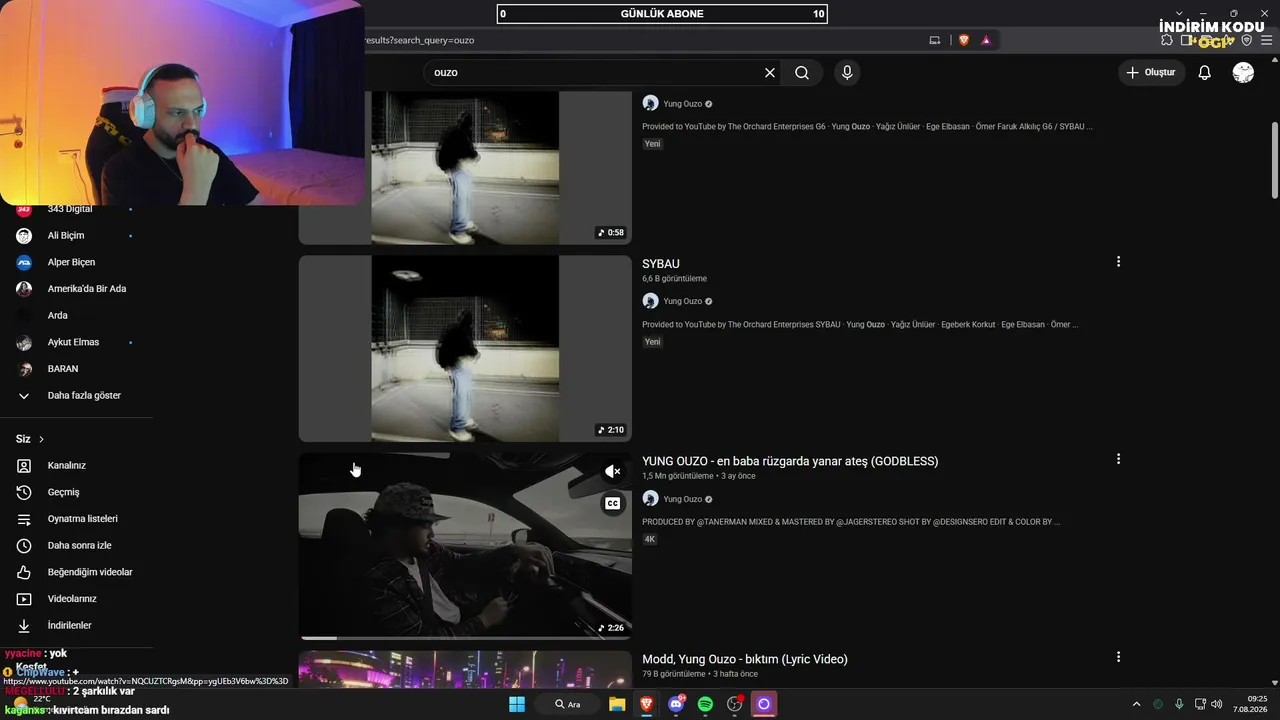
Task: Open the SYBAU video title
Action: tap(661, 264)
